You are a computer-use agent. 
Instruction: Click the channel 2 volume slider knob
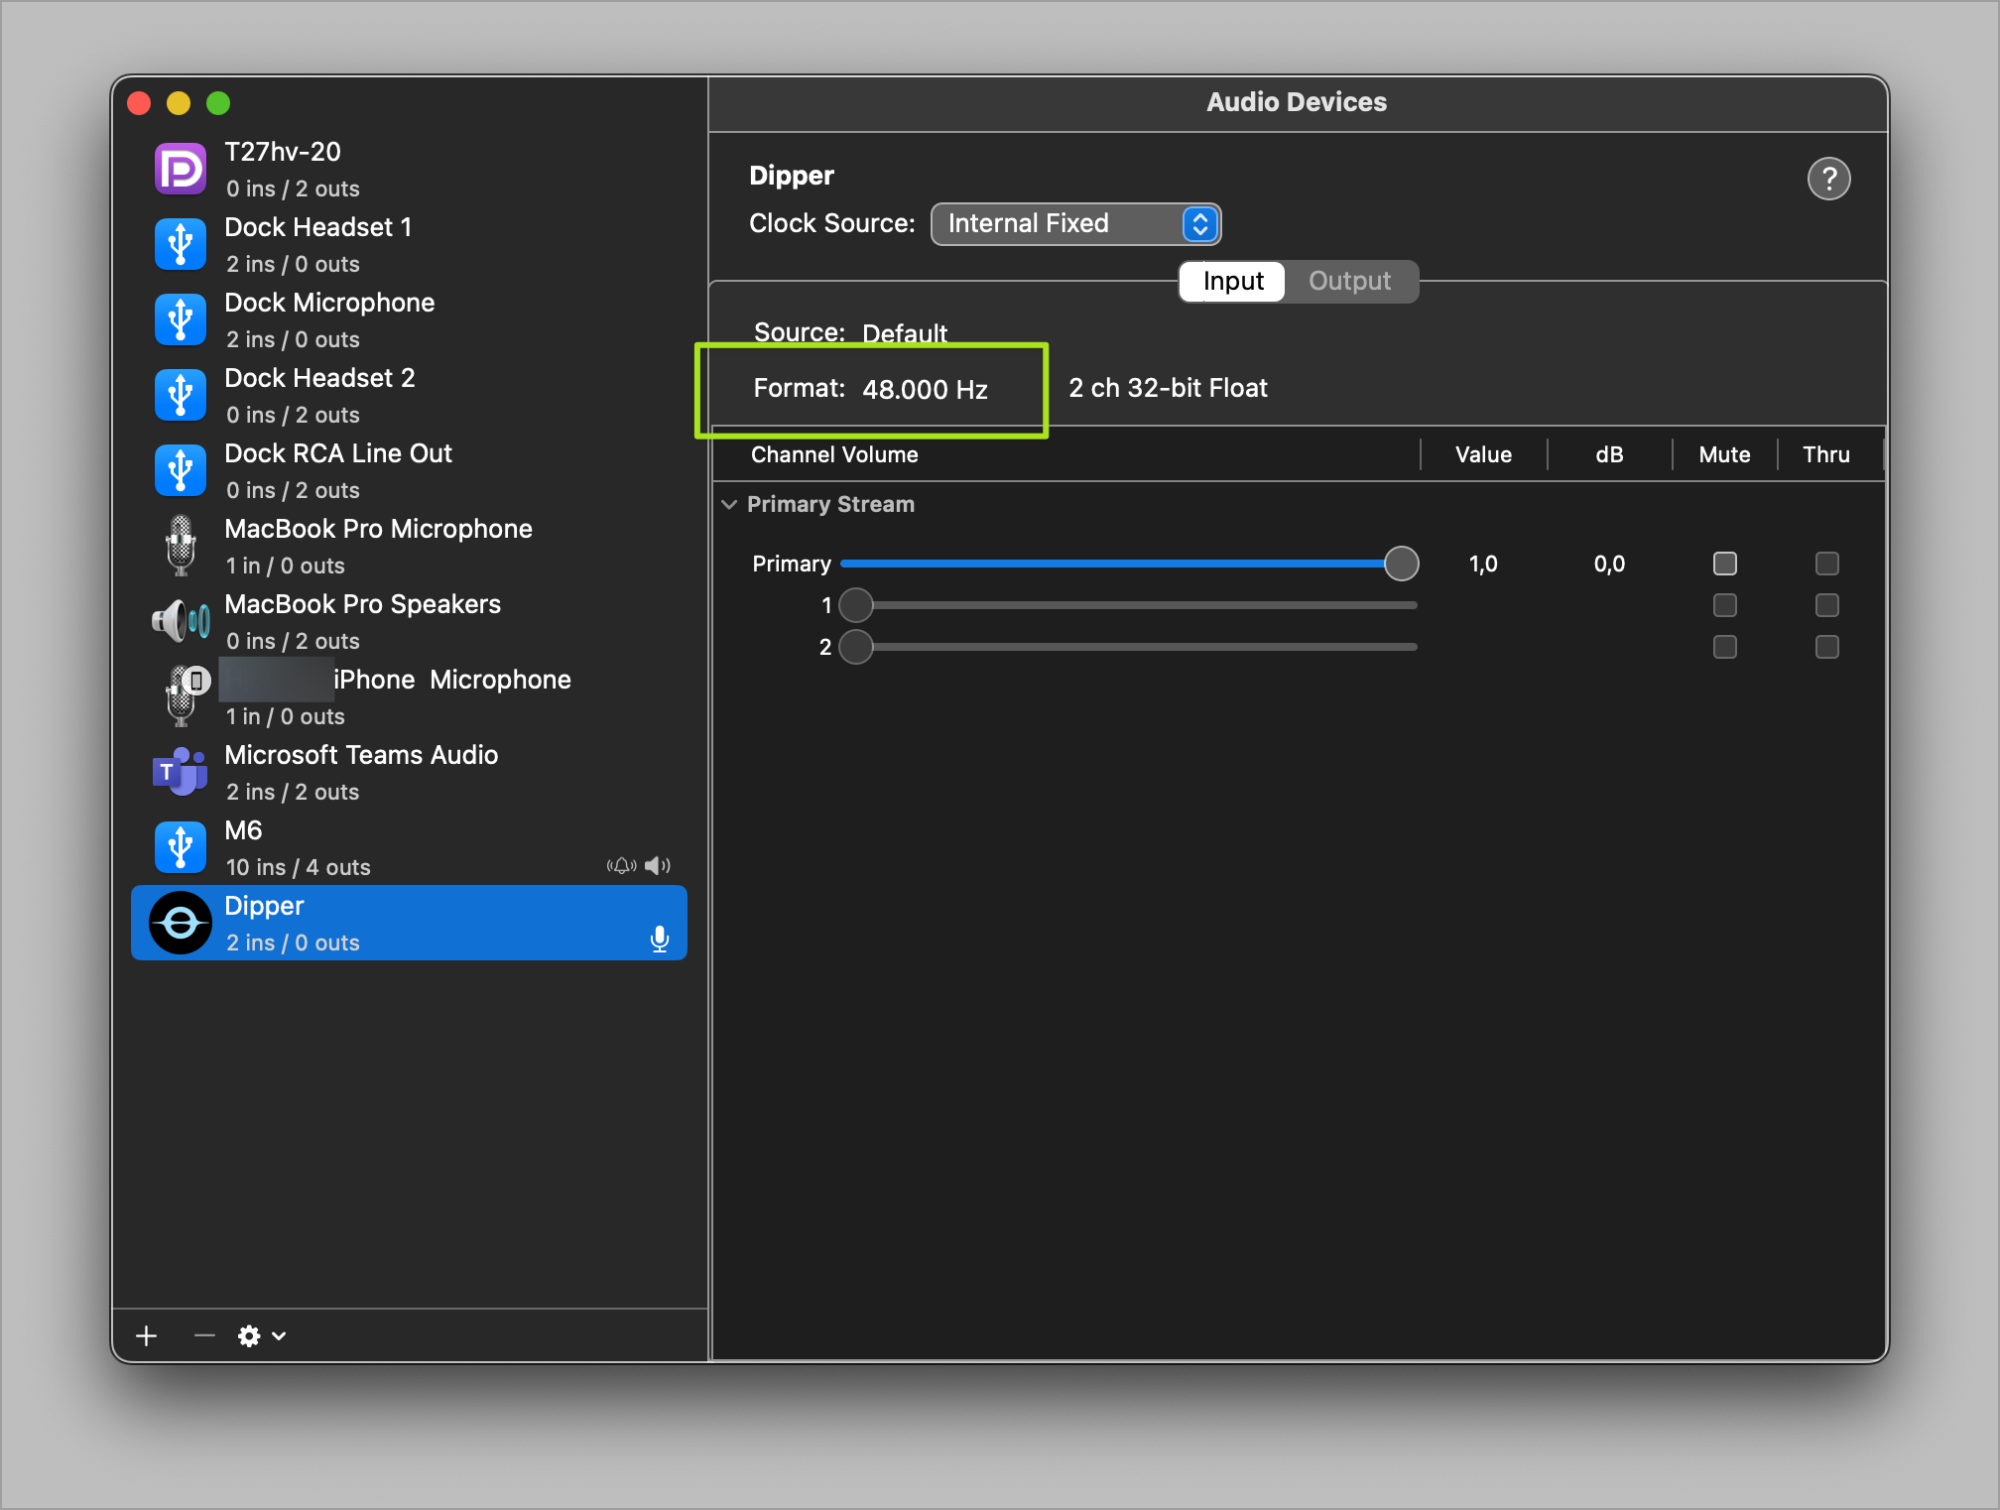click(x=856, y=647)
